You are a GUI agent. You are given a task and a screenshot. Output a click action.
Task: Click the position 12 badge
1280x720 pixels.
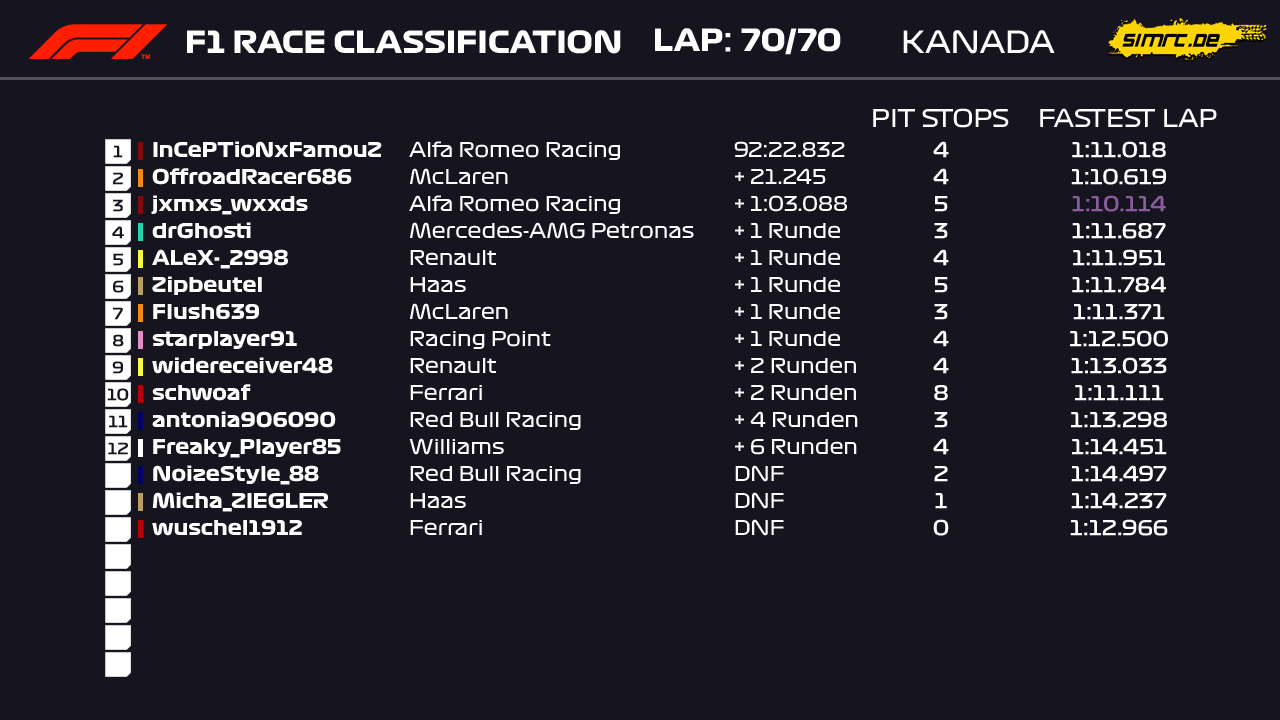coord(118,448)
